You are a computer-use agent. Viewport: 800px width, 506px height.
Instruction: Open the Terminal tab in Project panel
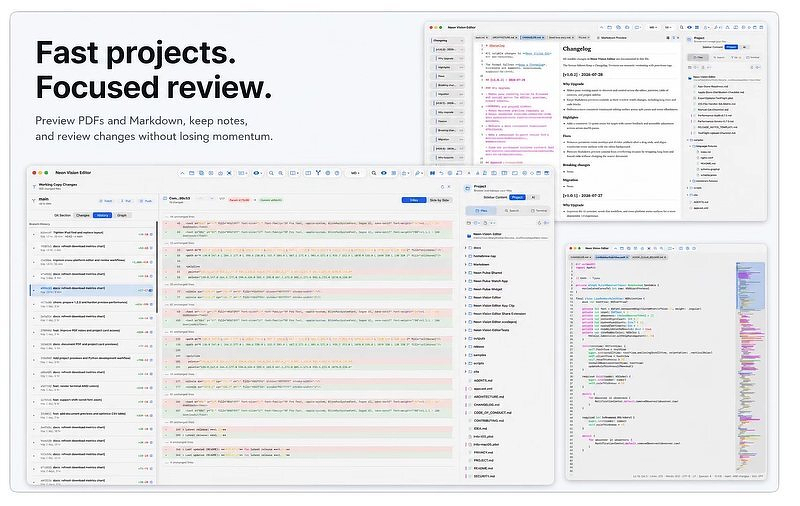click(x=539, y=210)
